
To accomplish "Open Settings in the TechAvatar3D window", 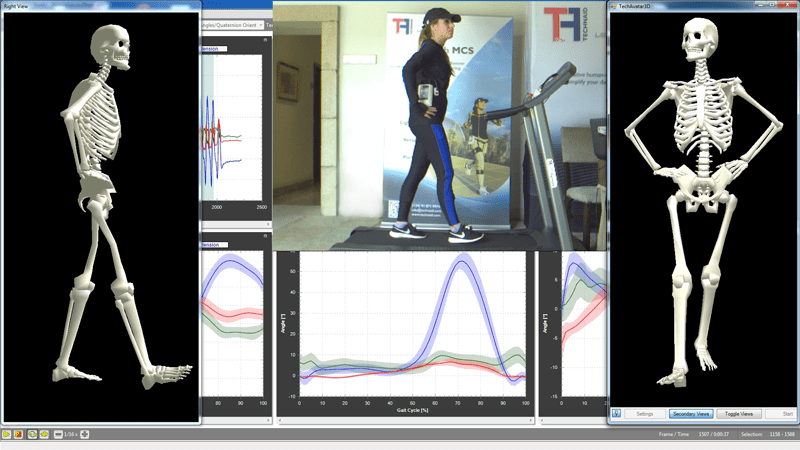I will pos(645,413).
